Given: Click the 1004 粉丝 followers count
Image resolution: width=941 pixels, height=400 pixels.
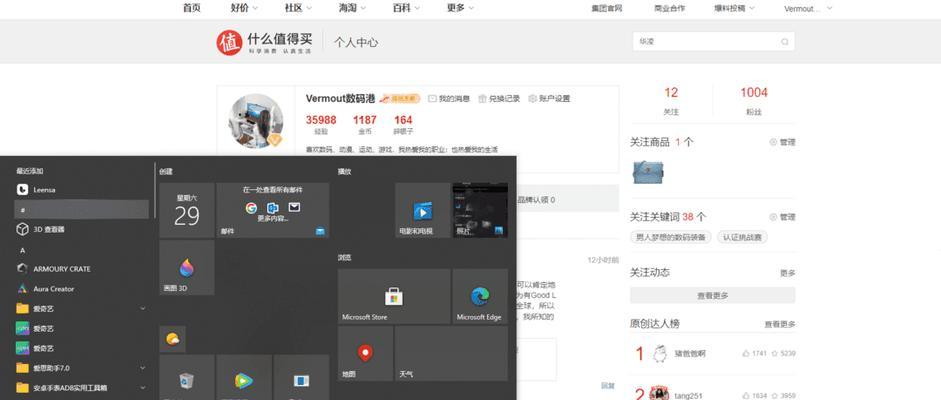Looking at the screenshot, I should click(754, 101).
